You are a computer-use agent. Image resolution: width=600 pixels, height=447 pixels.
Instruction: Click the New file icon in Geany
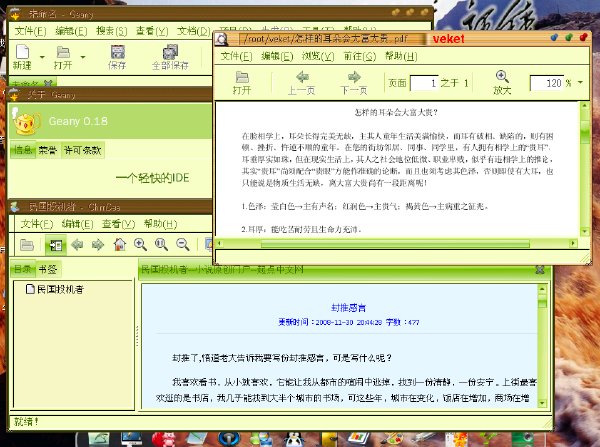click(22, 52)
